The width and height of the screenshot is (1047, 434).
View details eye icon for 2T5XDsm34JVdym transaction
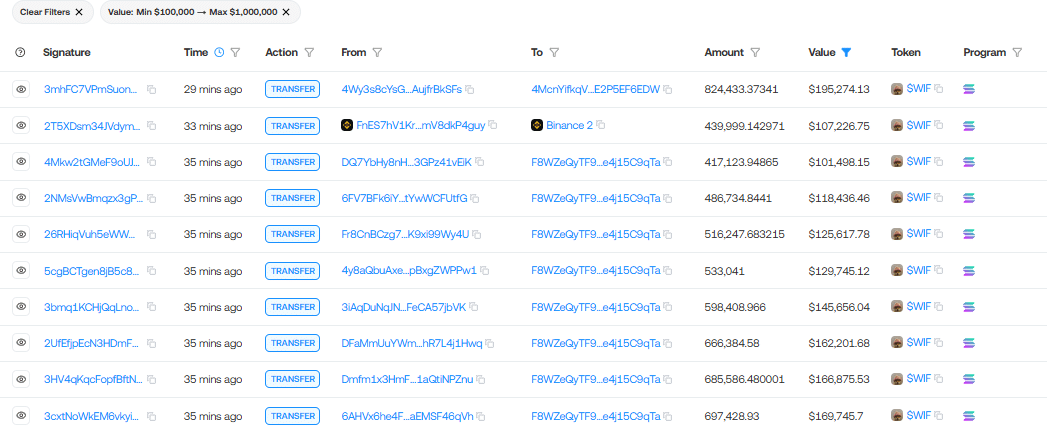point(21,125)
